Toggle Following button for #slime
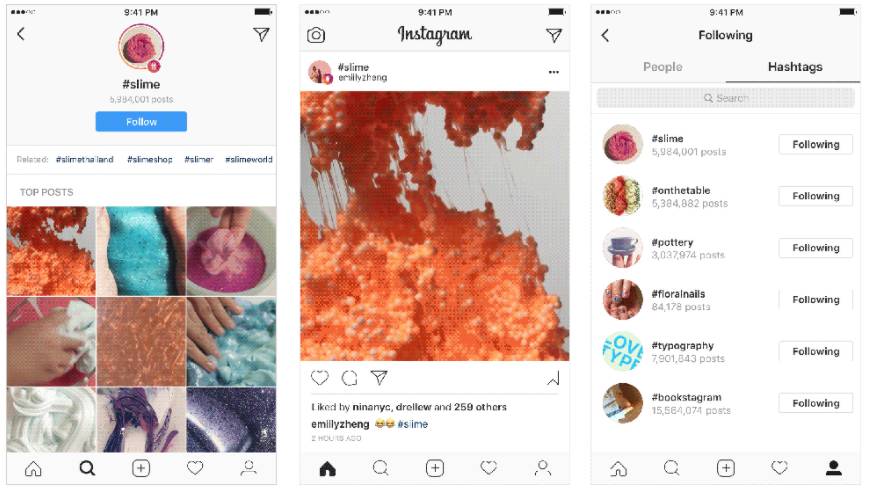This screenshot has width=870, height=490. tap(816, 144)
